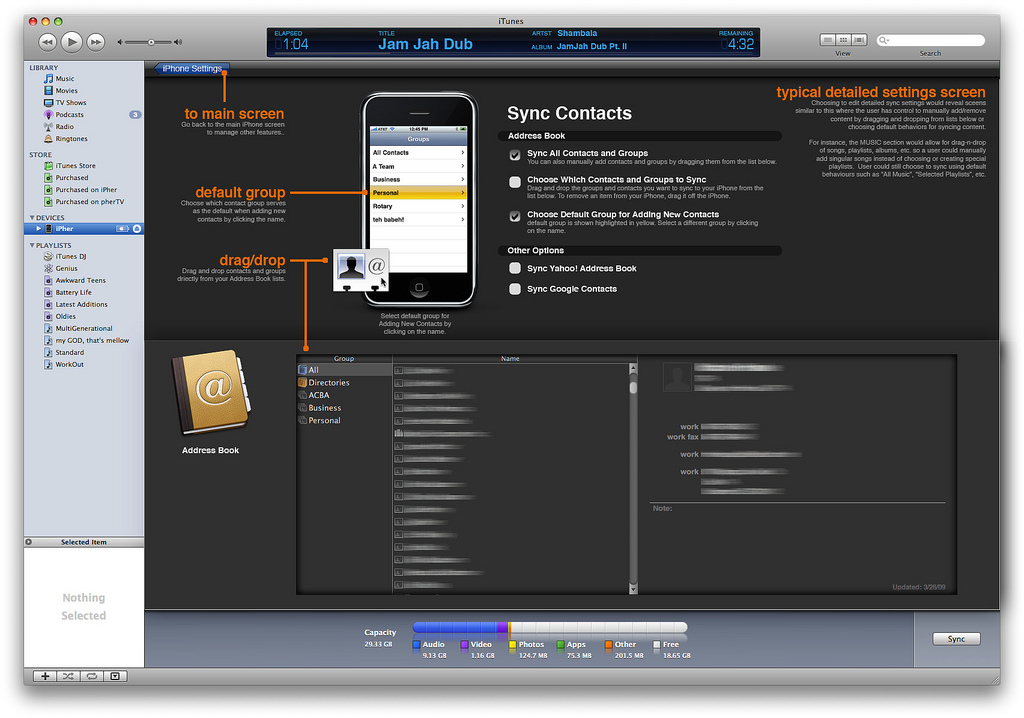Screen dimensions: 1024x718
Task: Click the Sync button
Action: click(956, 639)
